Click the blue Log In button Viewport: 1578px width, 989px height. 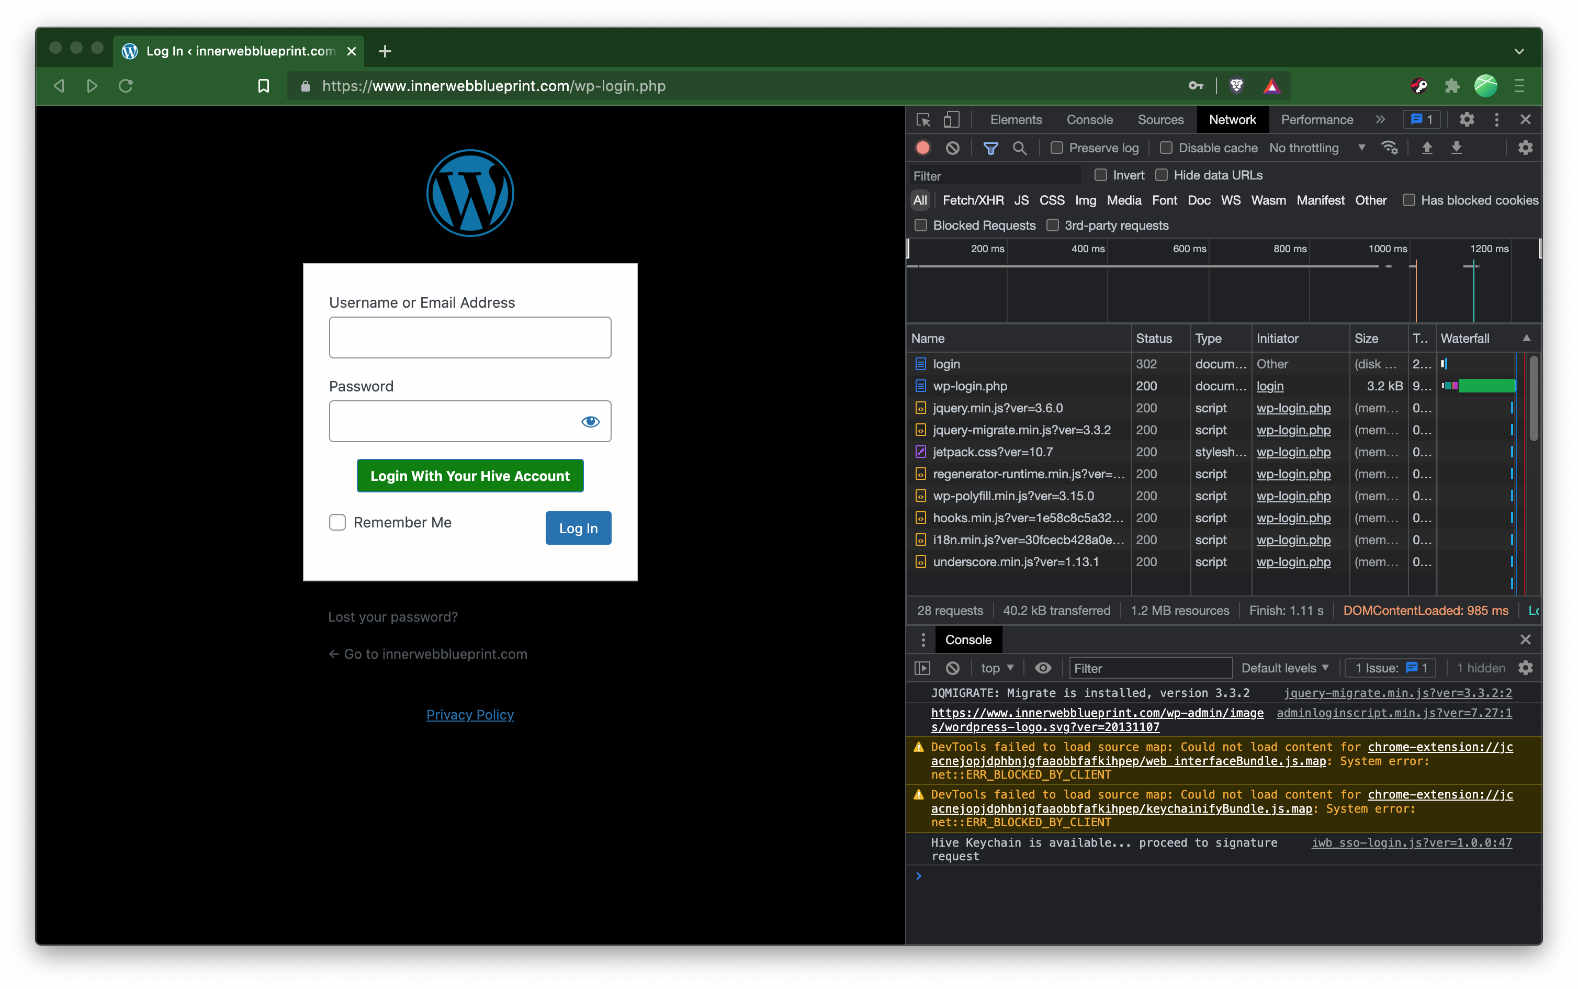point(578,528)
